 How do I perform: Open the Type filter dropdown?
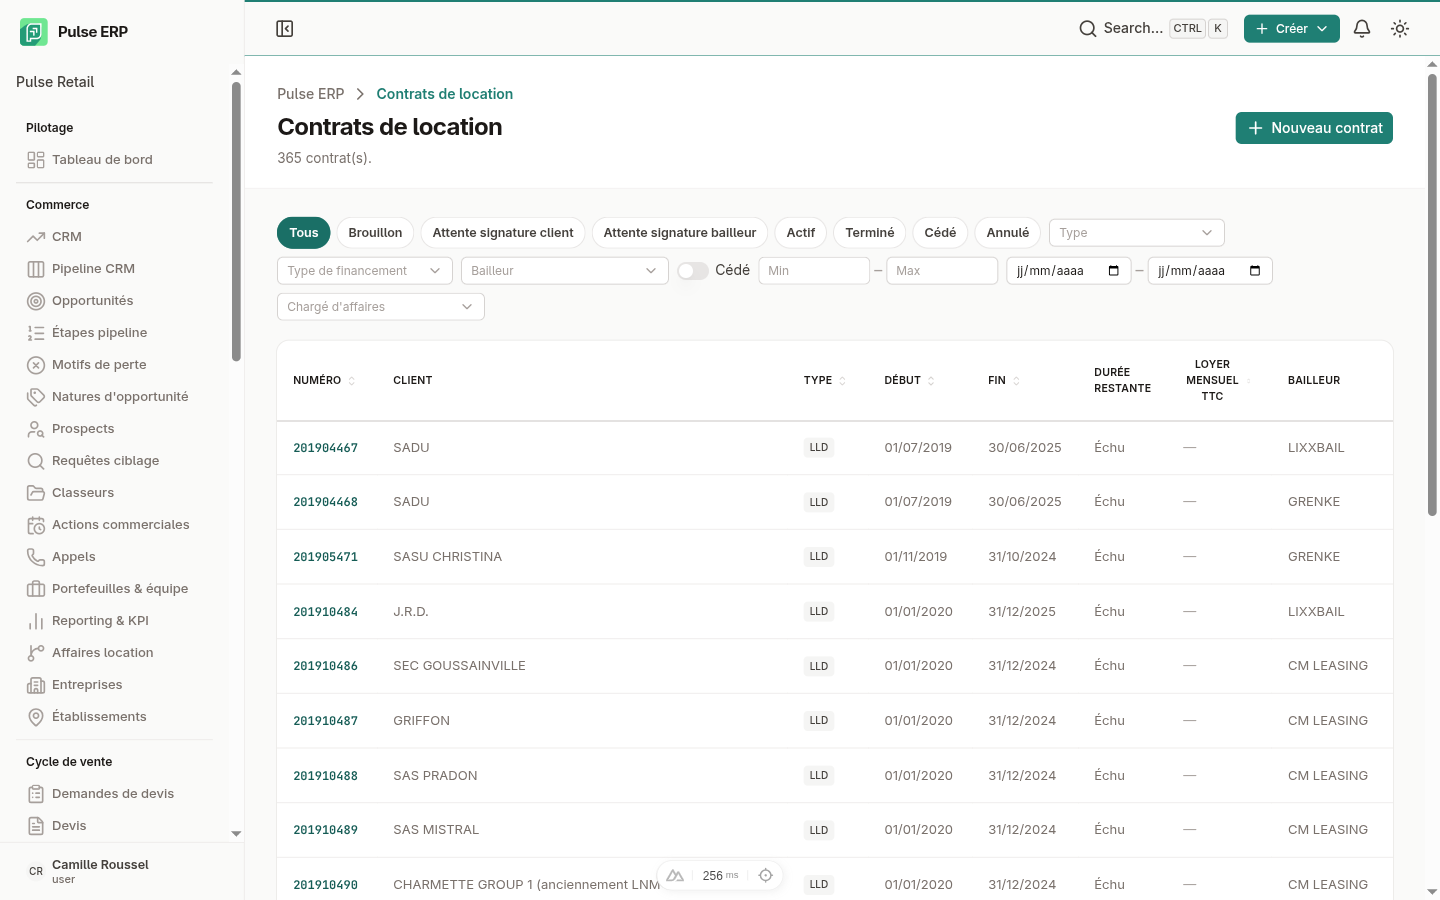(x=1136, y=233)
